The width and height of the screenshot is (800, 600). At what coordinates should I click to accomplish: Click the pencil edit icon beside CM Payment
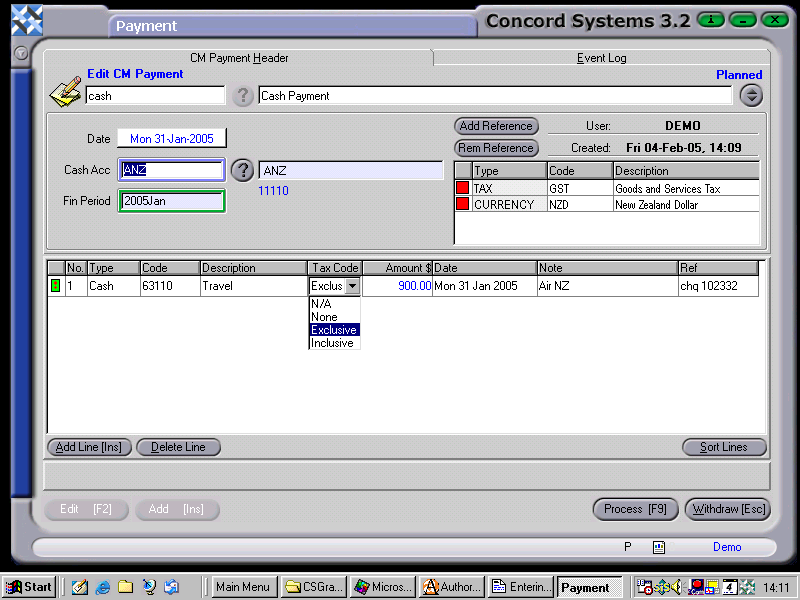pyautogui.click(x=63, y=91)
